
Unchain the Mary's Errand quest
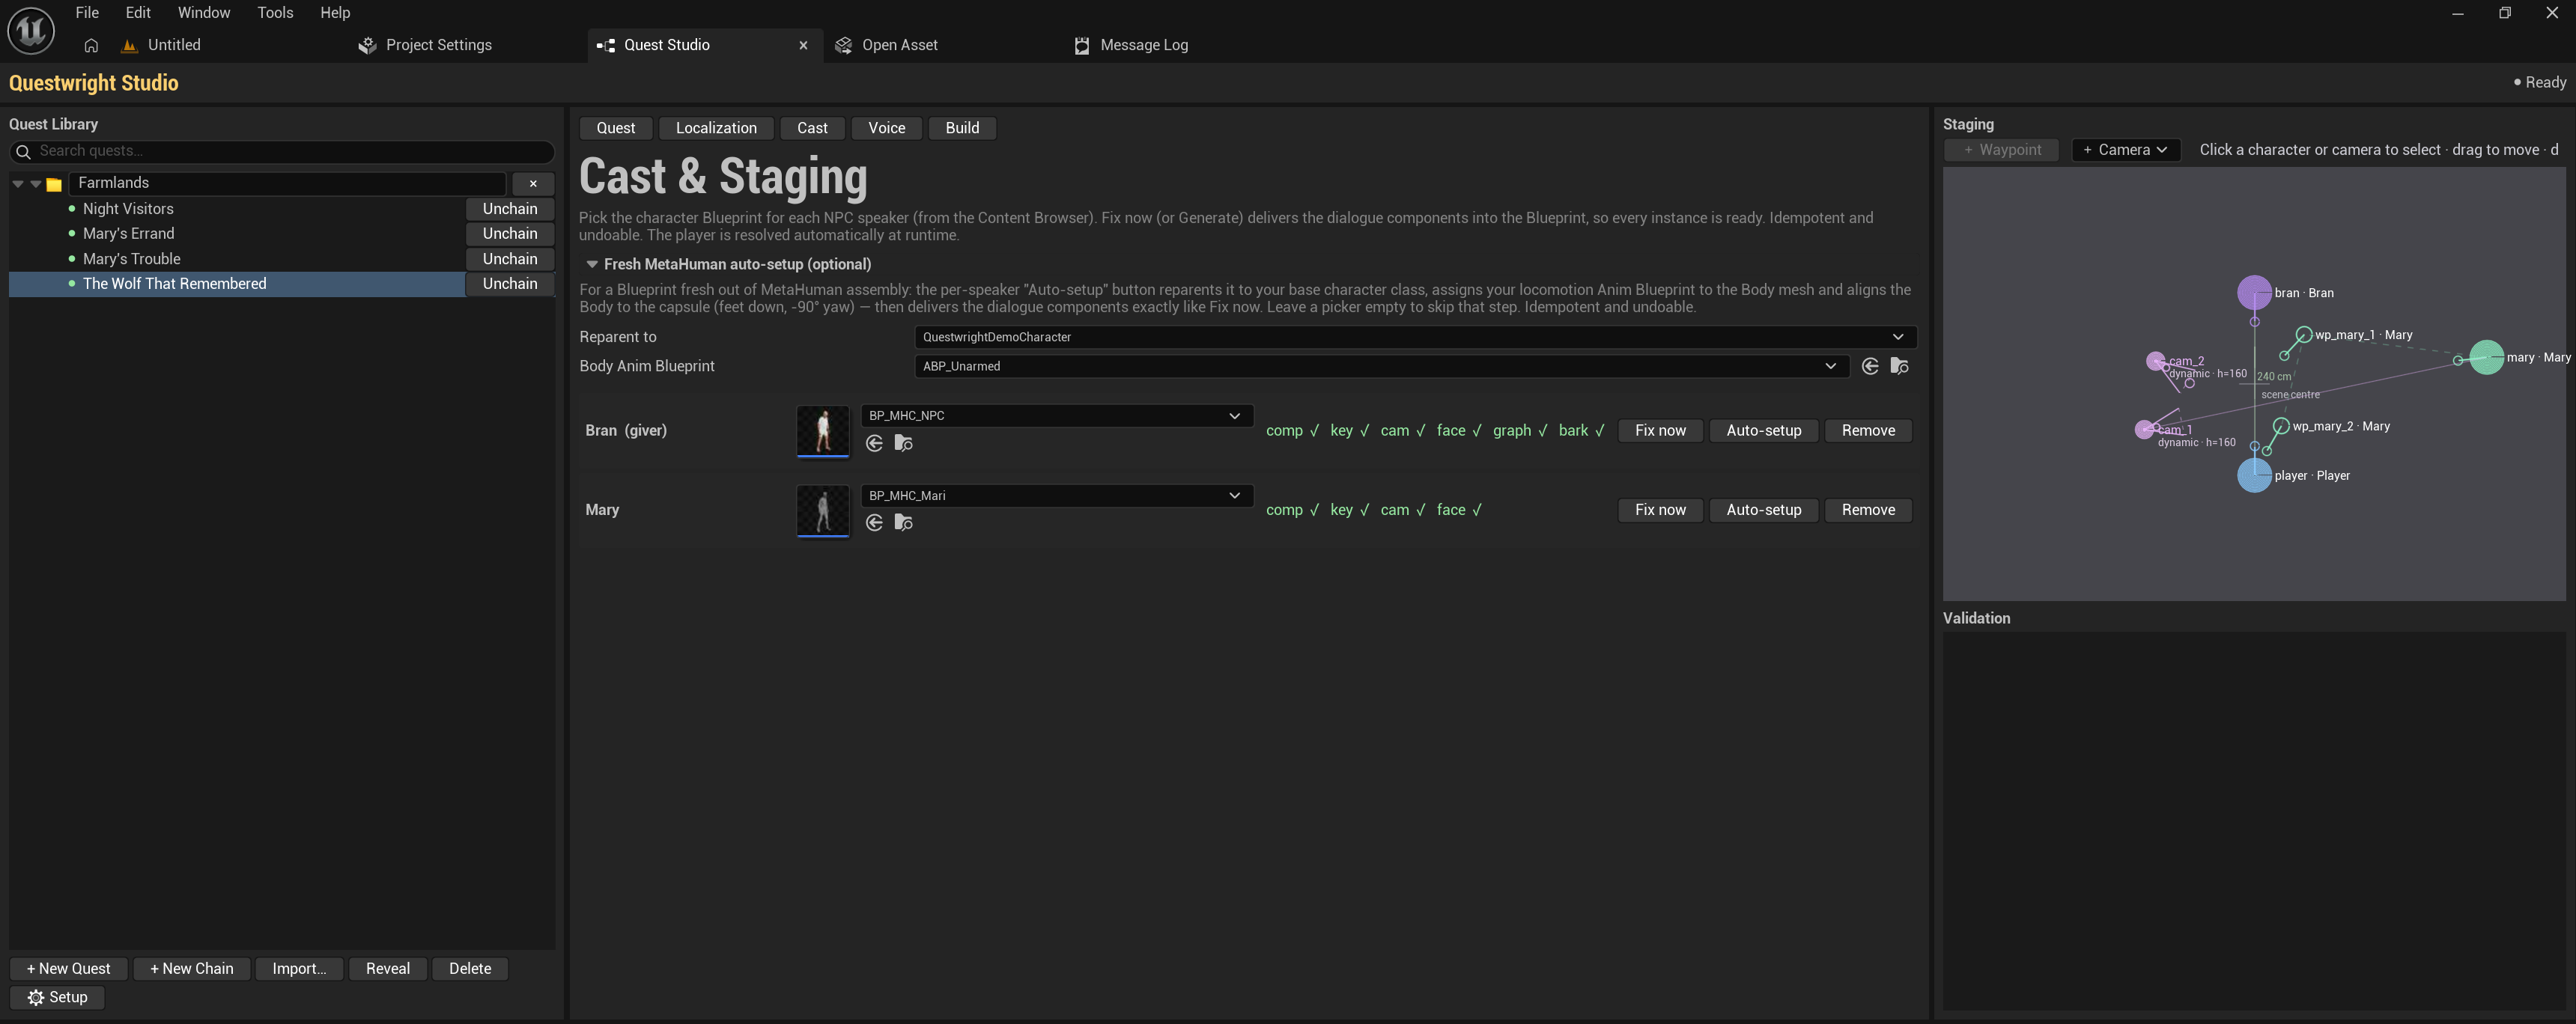[510, 234]
